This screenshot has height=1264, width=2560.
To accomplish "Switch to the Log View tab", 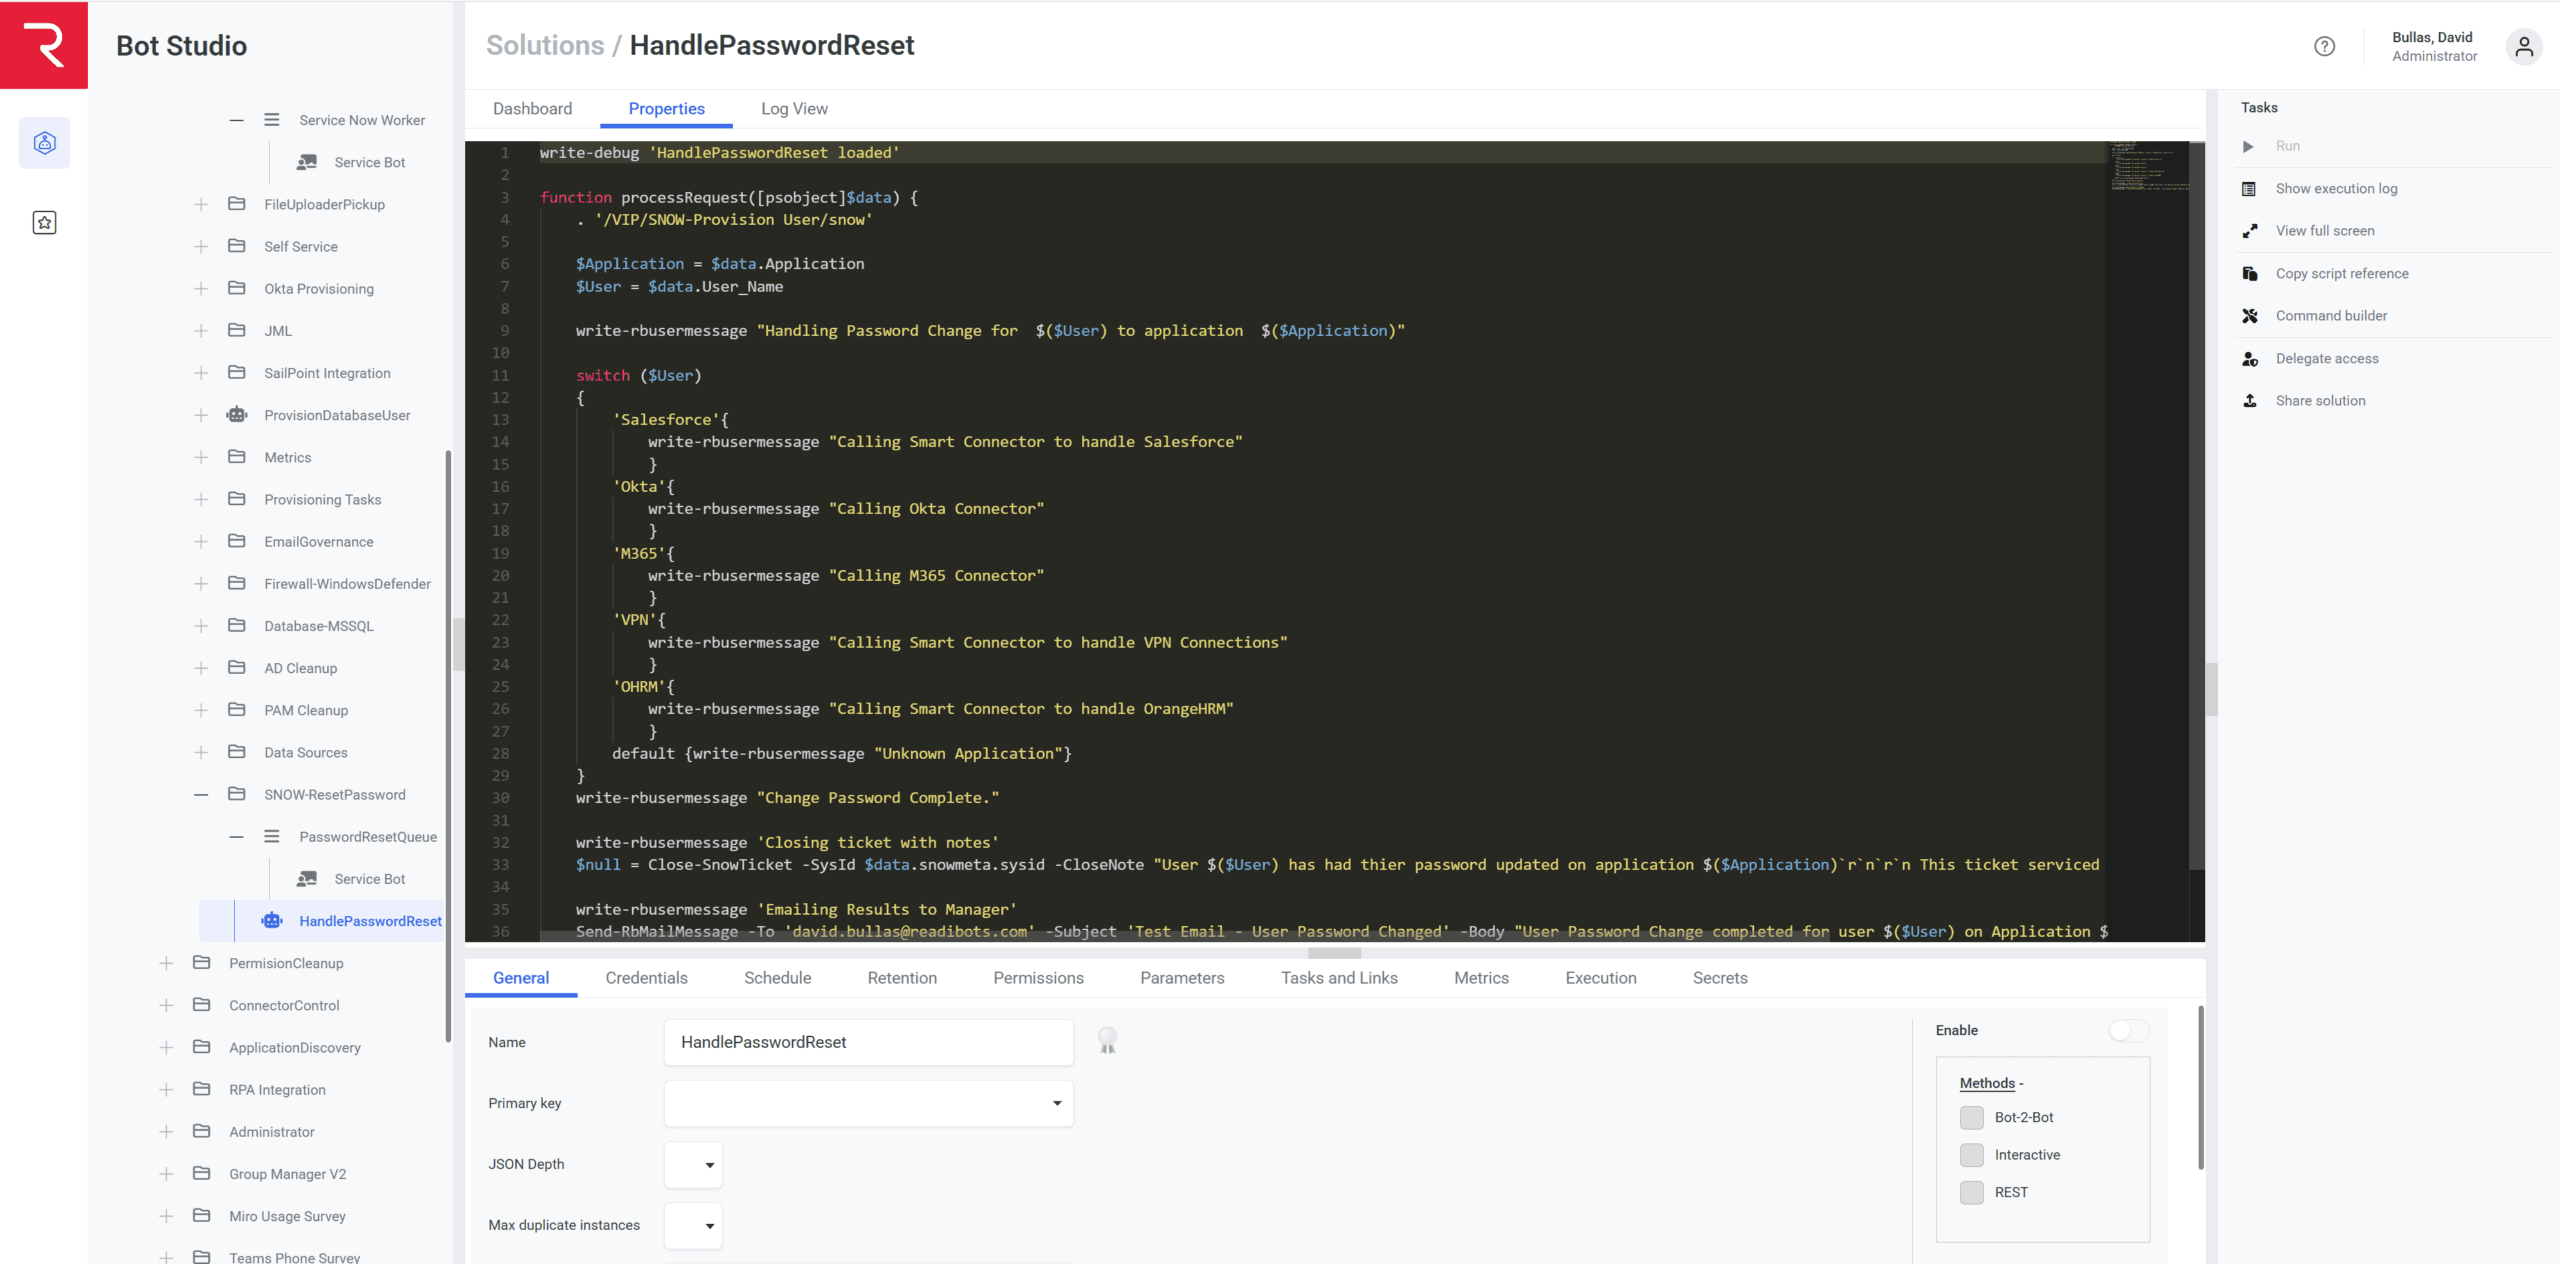I will tap(794, 108).
